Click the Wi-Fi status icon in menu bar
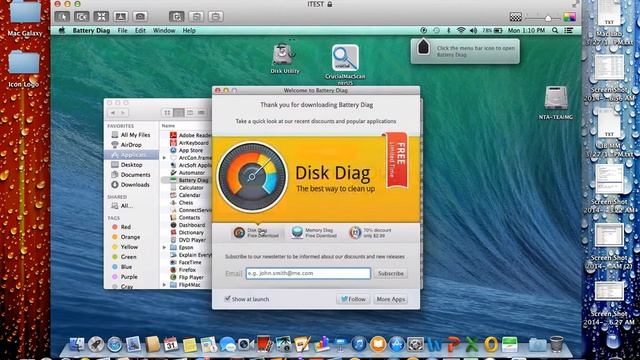 461,30
